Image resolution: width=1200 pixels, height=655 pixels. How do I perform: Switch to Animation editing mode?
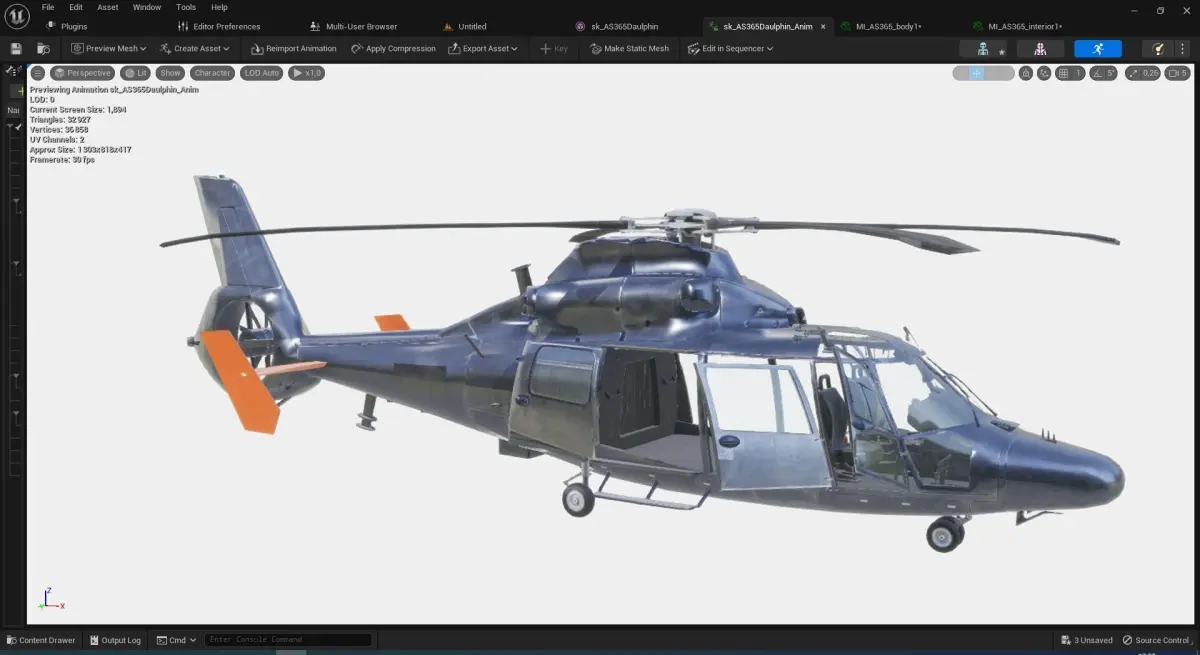tap(1098, 49)
